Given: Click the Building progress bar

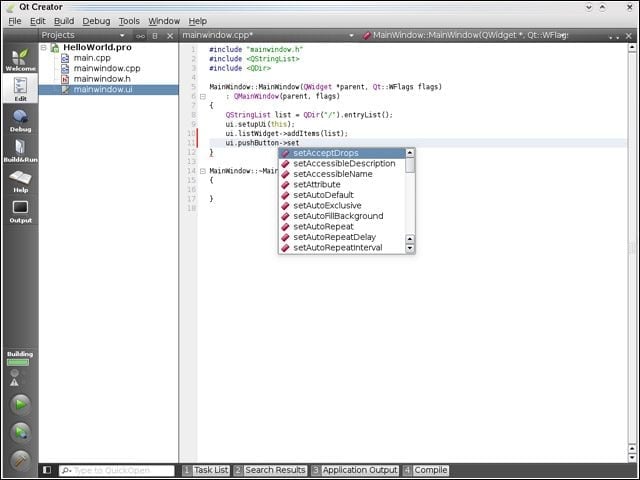Looking at the screenshot, I should tap(18, 362).
